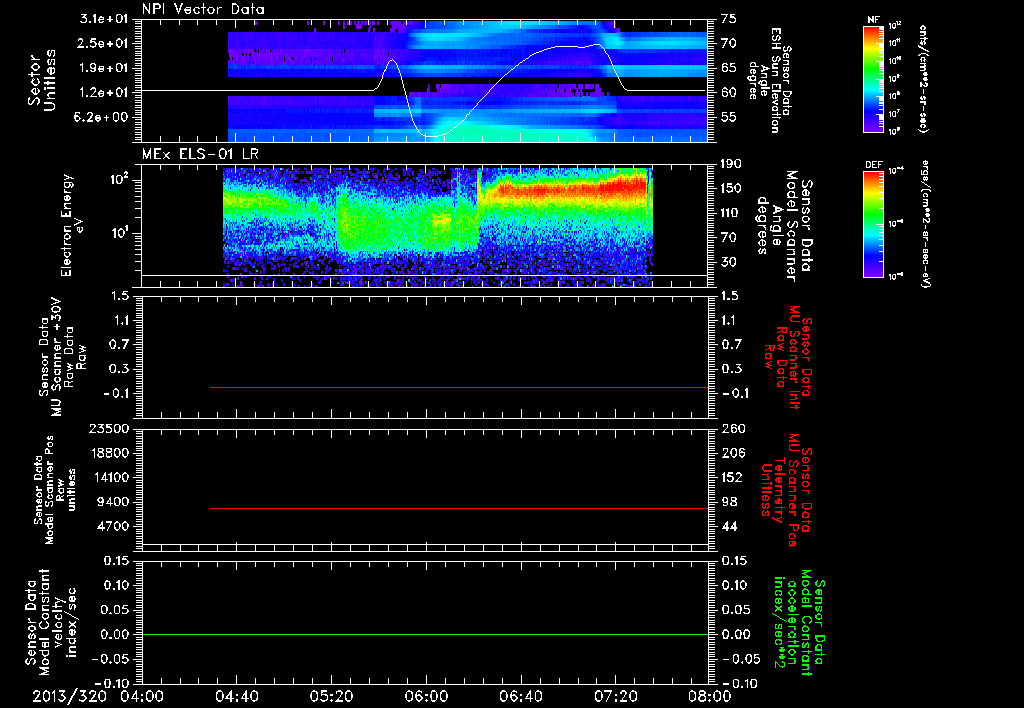1024x708 pixels.
Task: Click the 1.9e+01 sector tick label
Action: pos(104,68)
